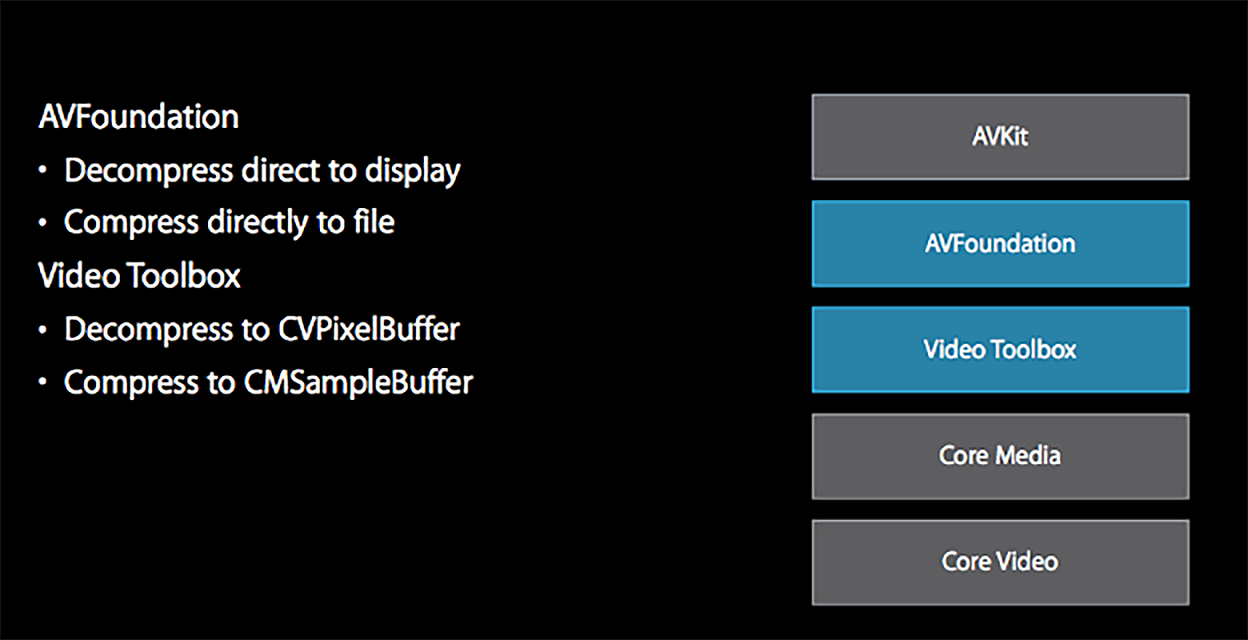Click the bullet dot before "Decompress direct to display"

[43, 172]
